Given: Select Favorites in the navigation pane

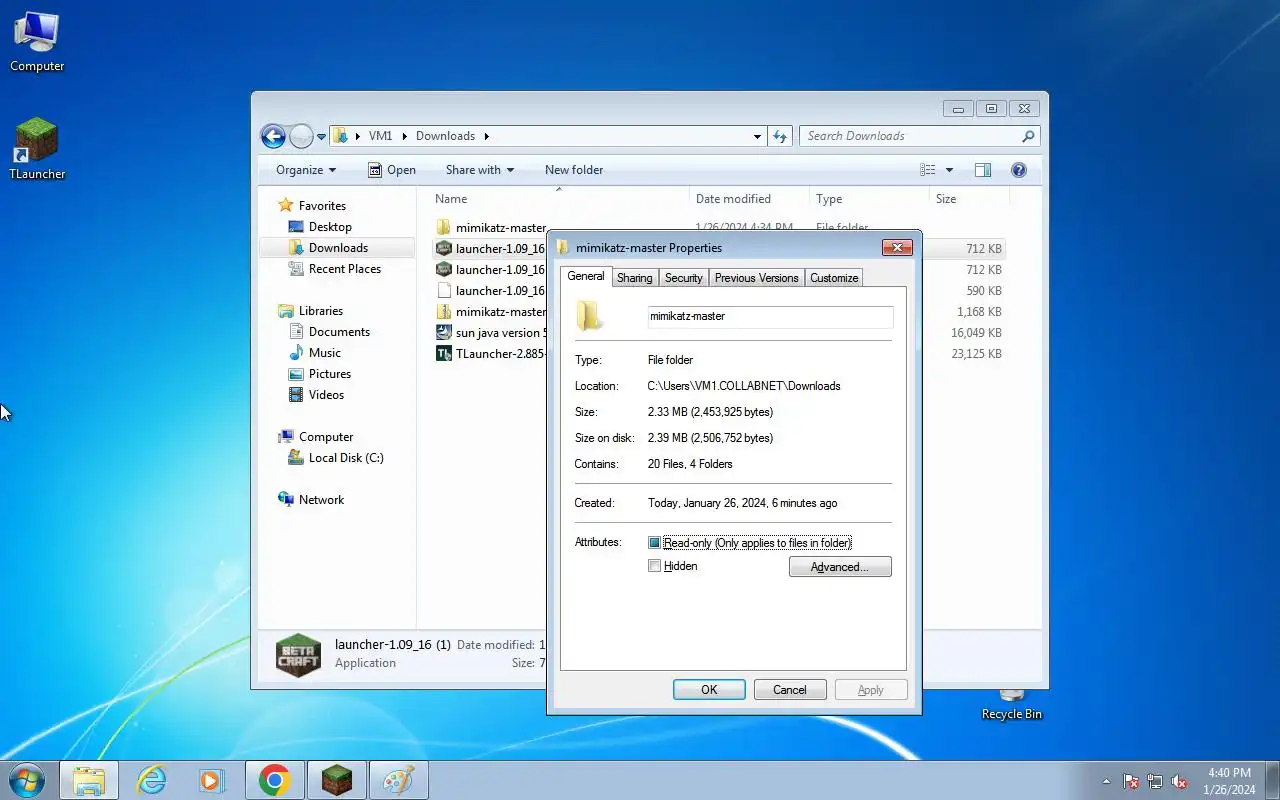Looking at the screenshot, I should tap(322, 205).
